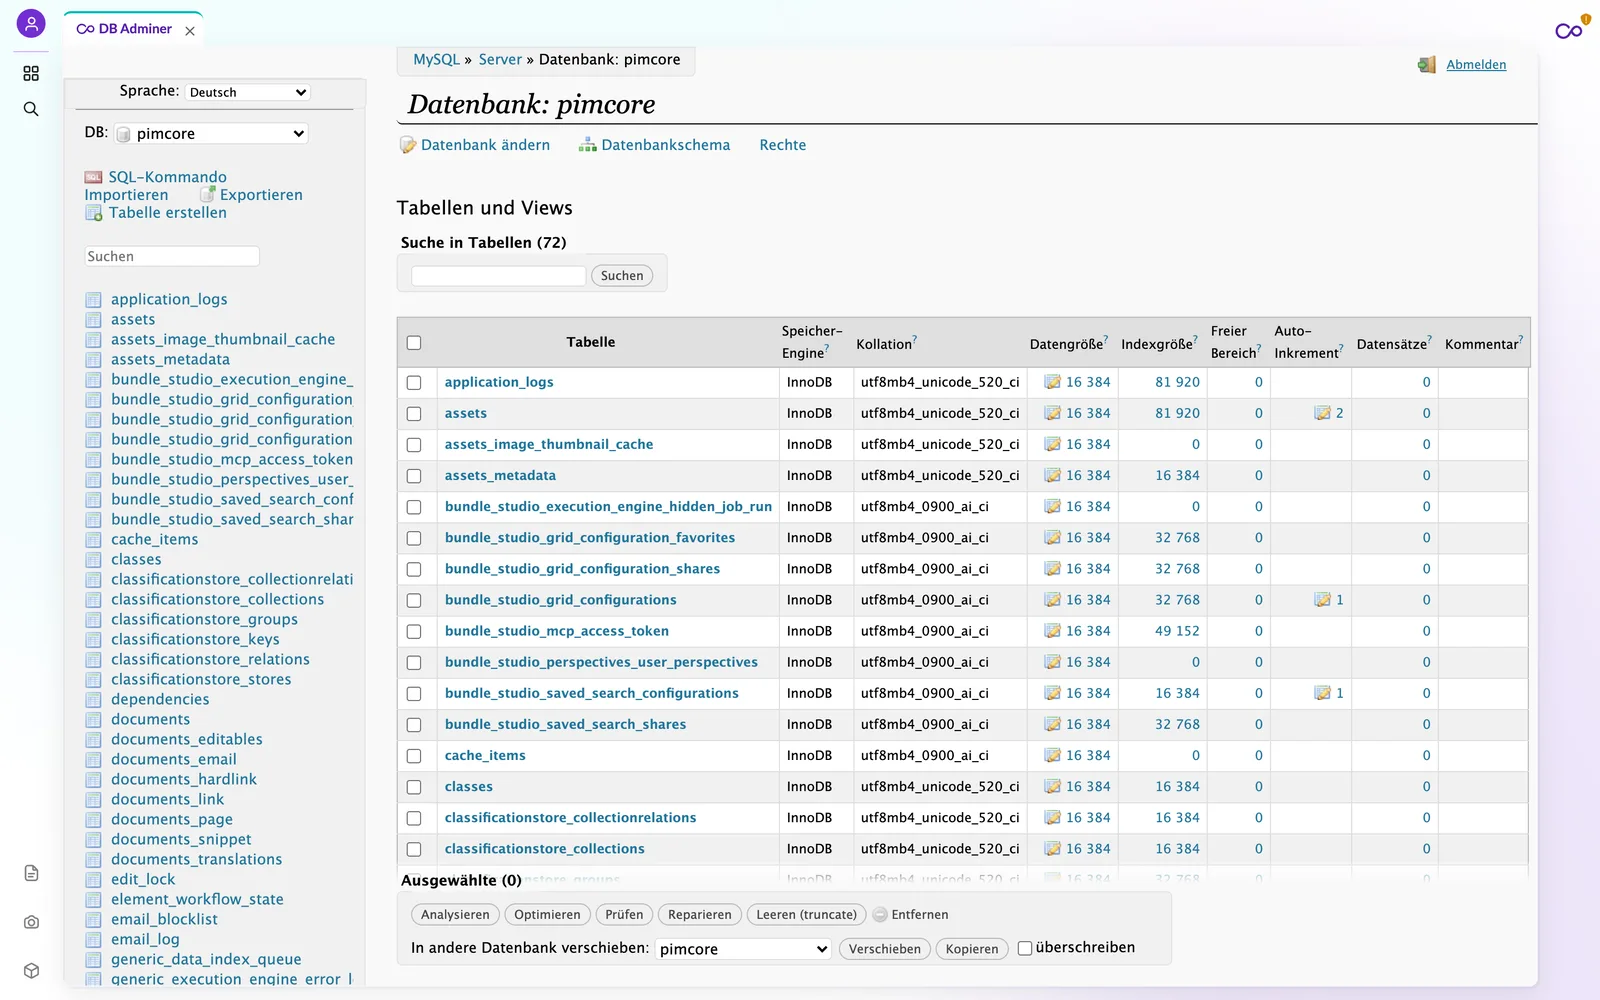Check the assets_image_thumbnail_cache row checkbox
Viewport: 1600px width, 1000px height.
[x=414, y=445]
